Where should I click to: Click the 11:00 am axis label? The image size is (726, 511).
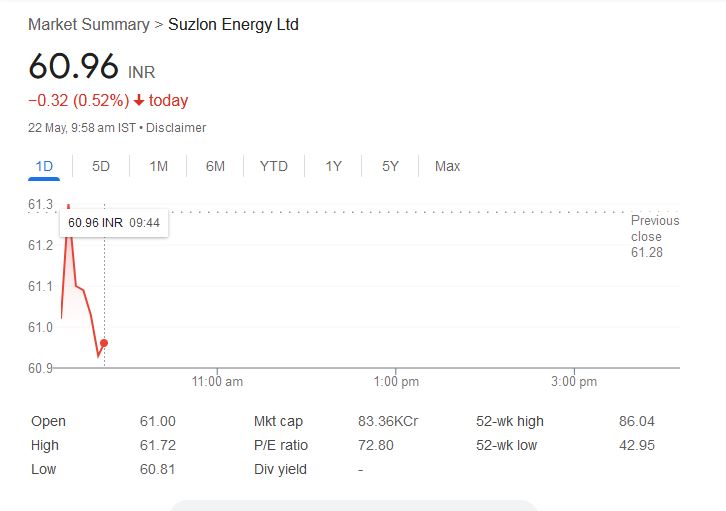click(217, 382)
